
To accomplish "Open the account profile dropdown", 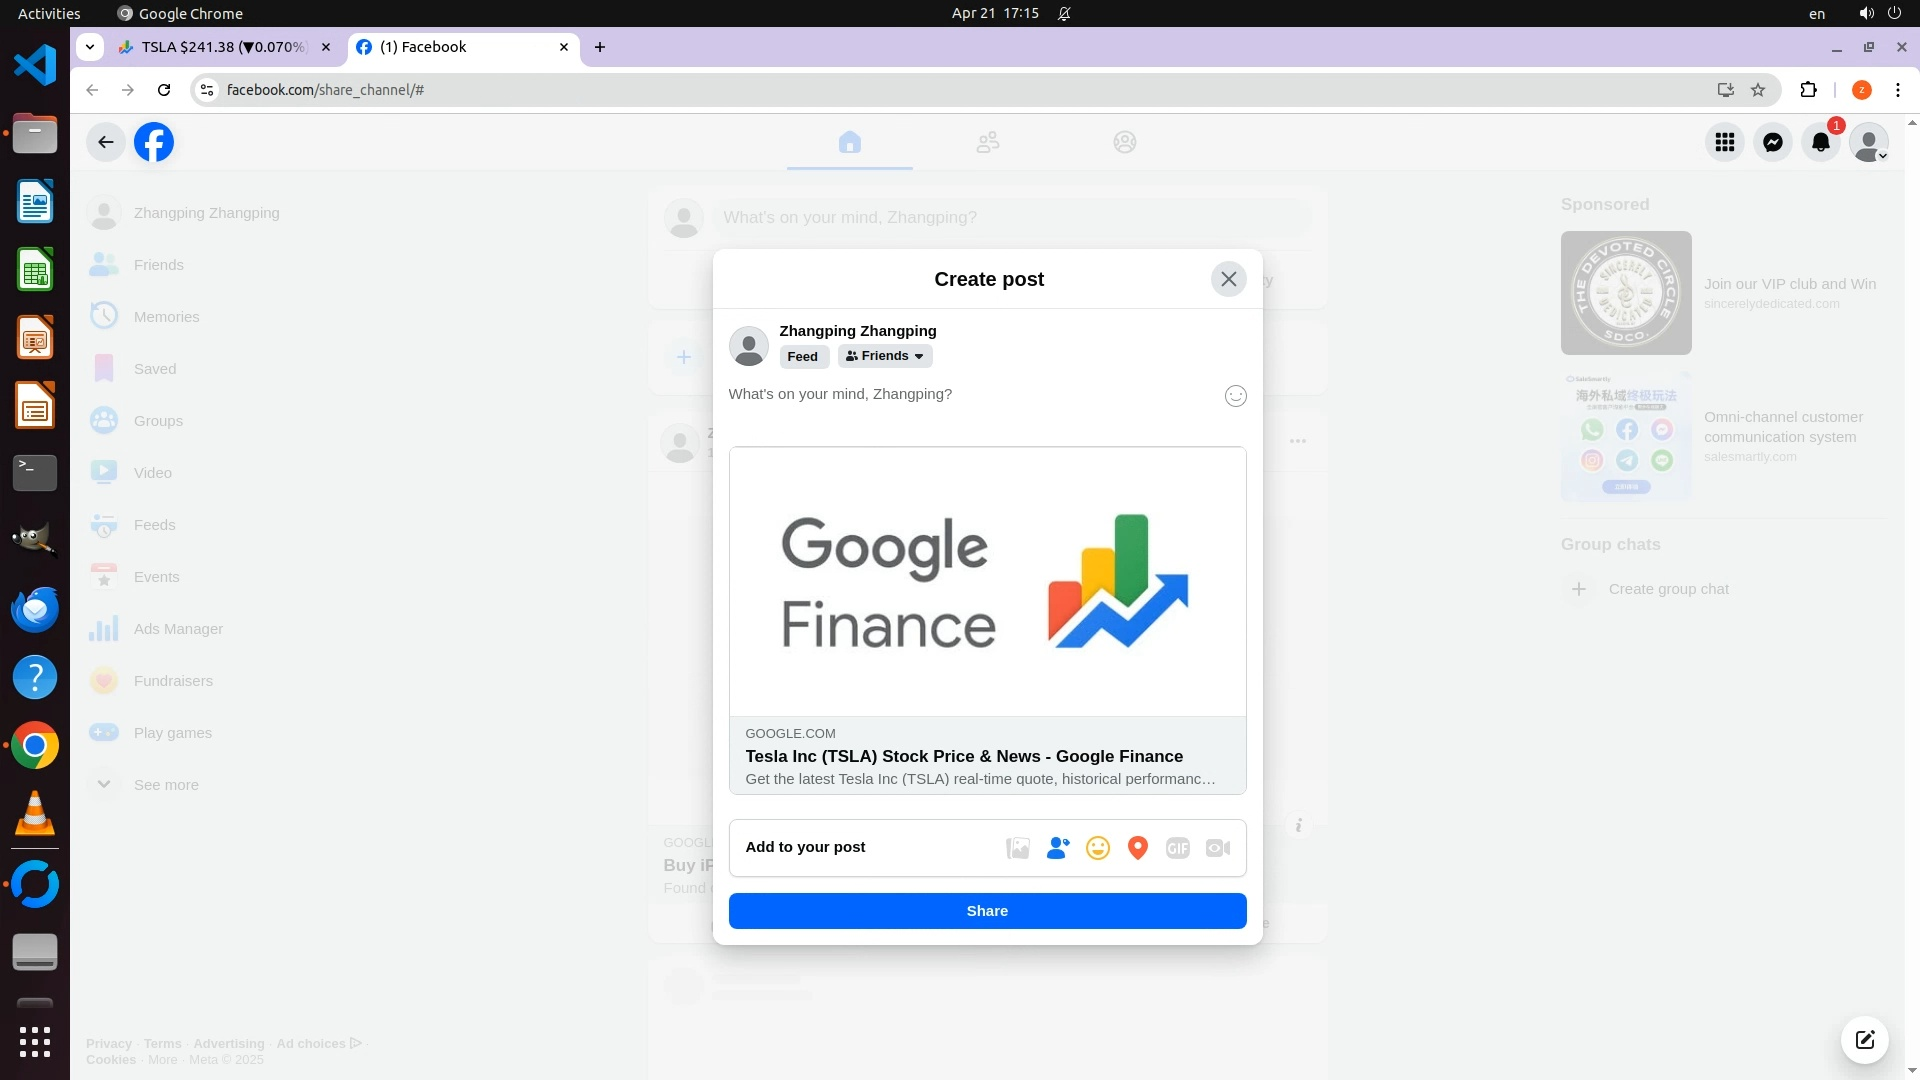I will point(1868,142).
